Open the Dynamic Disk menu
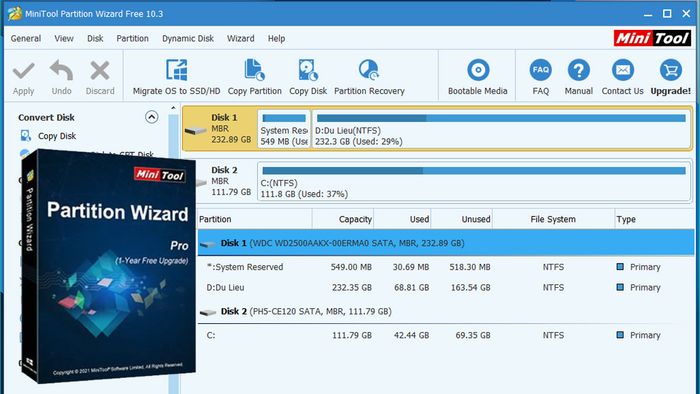This screenshot has height=394, width=700. coord(188,38)
